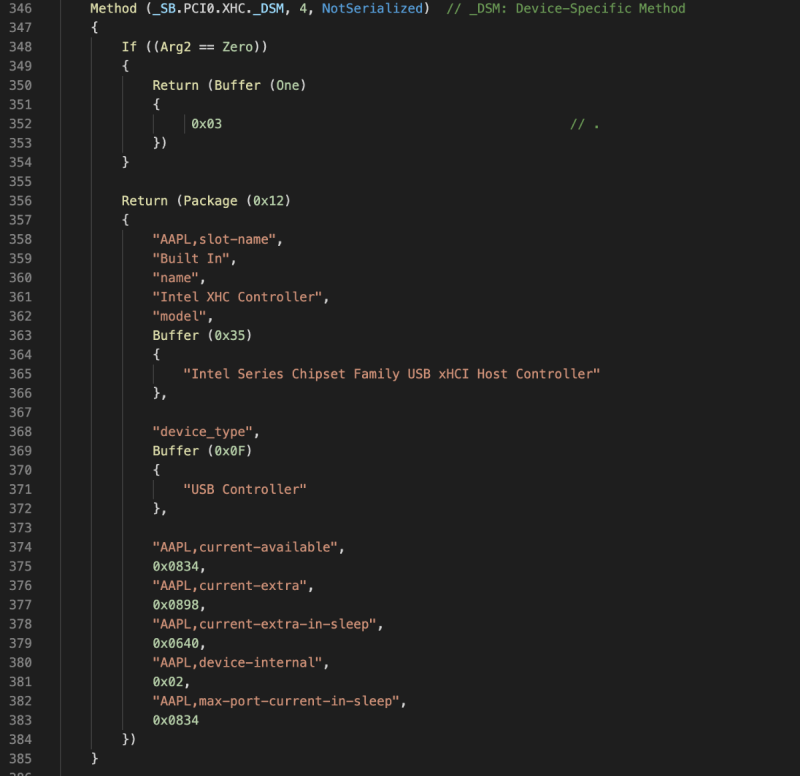Click the 0x03 buffer value
This screenshot has width=800, height=776.
(x=206, y=124)
